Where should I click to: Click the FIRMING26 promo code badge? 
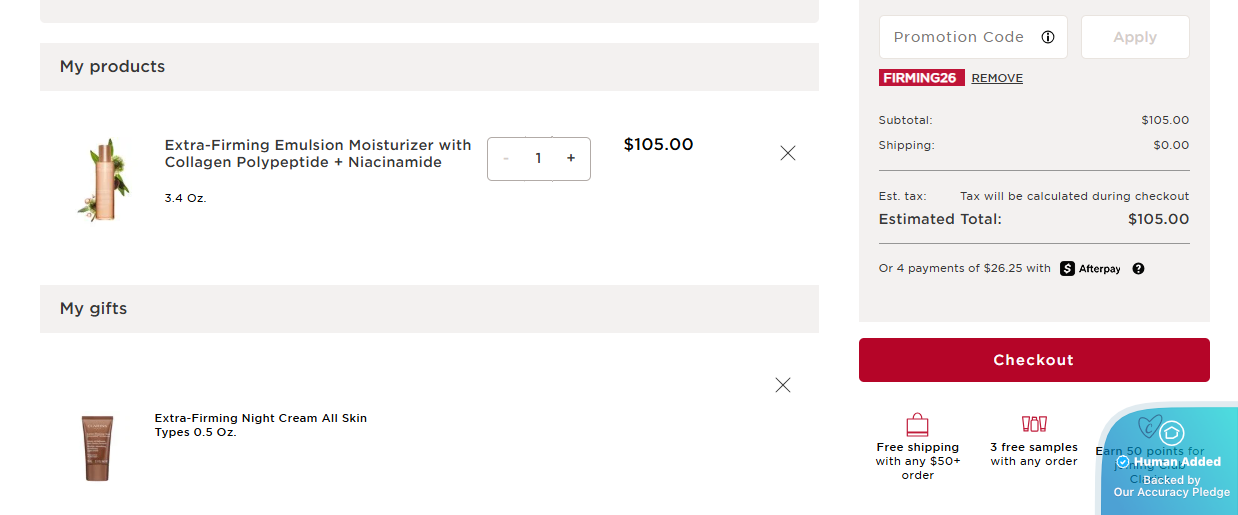(x=921, y=78)
